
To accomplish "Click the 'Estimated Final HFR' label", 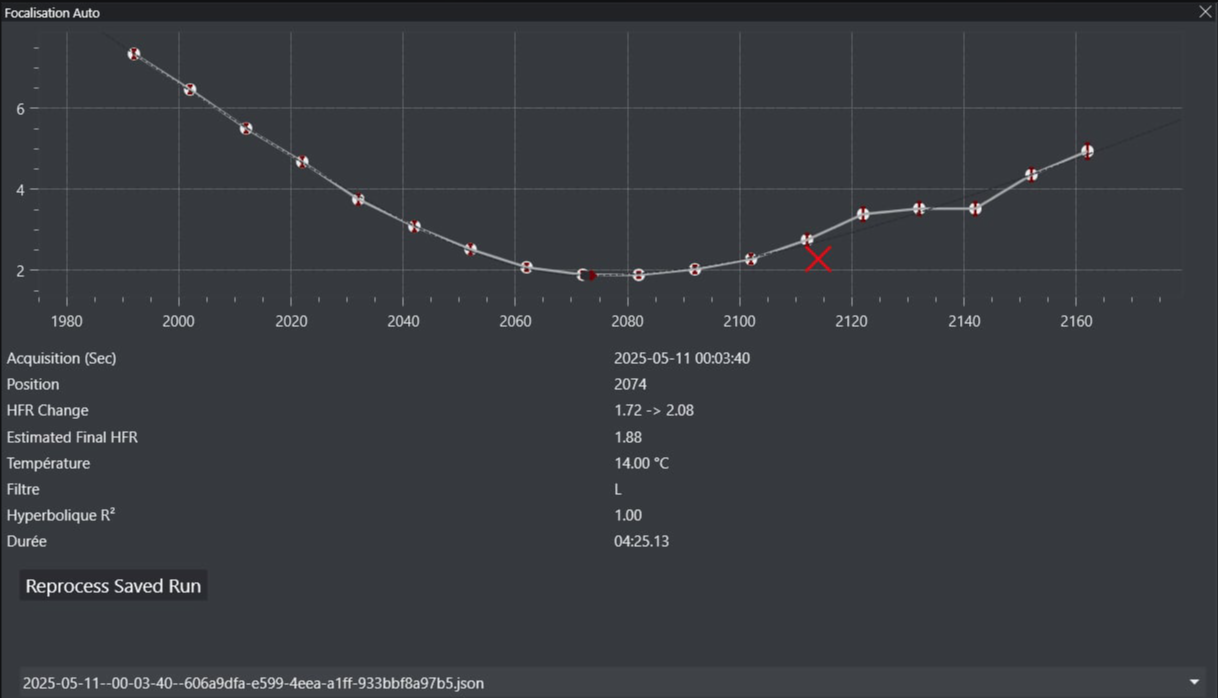I will click(x=72, y=437).
